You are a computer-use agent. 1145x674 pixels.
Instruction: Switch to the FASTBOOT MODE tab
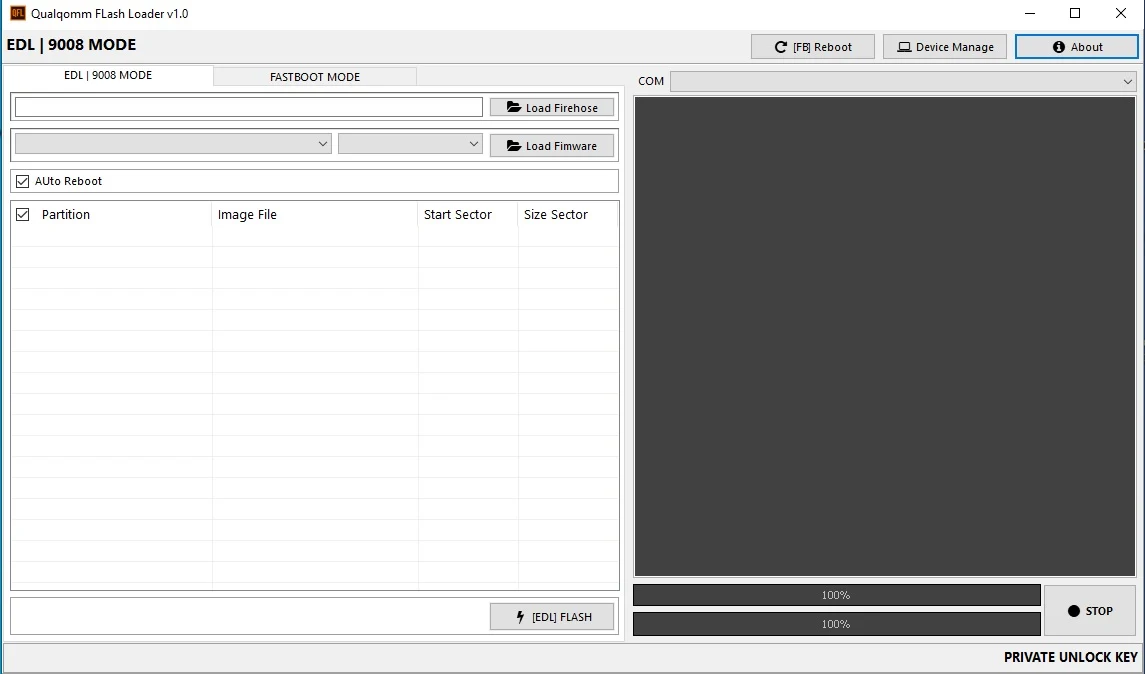click(x=315, y=77)
